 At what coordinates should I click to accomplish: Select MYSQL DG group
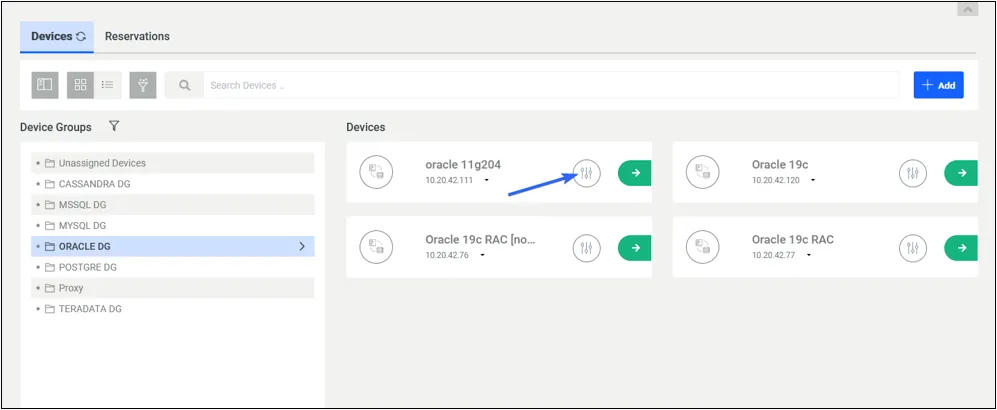click(172, 226)
